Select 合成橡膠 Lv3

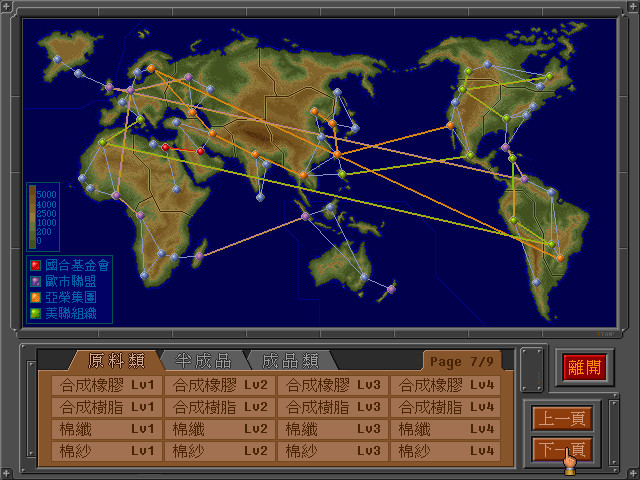point(333,385)
